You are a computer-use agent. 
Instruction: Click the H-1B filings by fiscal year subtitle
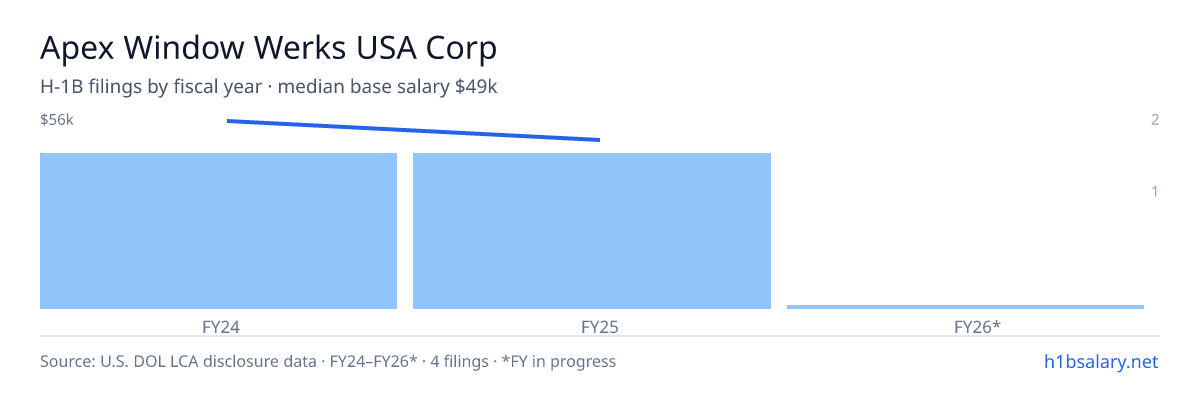tap(152, 87)
